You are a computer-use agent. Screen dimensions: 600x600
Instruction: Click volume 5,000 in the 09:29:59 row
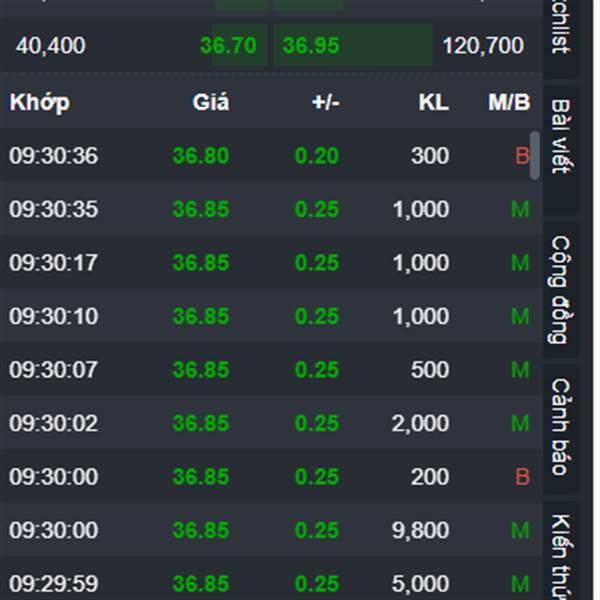[421, 584]
